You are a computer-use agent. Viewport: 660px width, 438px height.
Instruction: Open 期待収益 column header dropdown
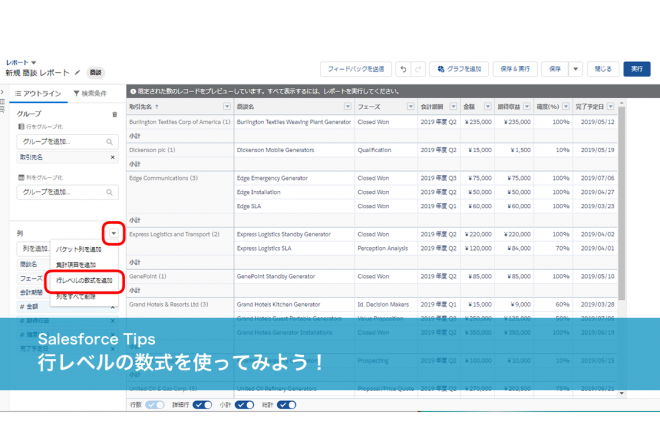point(527,106)
